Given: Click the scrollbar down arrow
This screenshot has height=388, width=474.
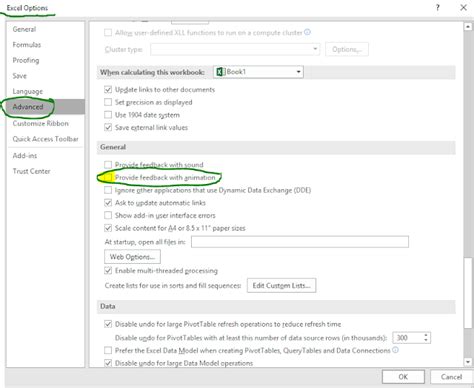Looking at the screenshot, I should point(468,362).
